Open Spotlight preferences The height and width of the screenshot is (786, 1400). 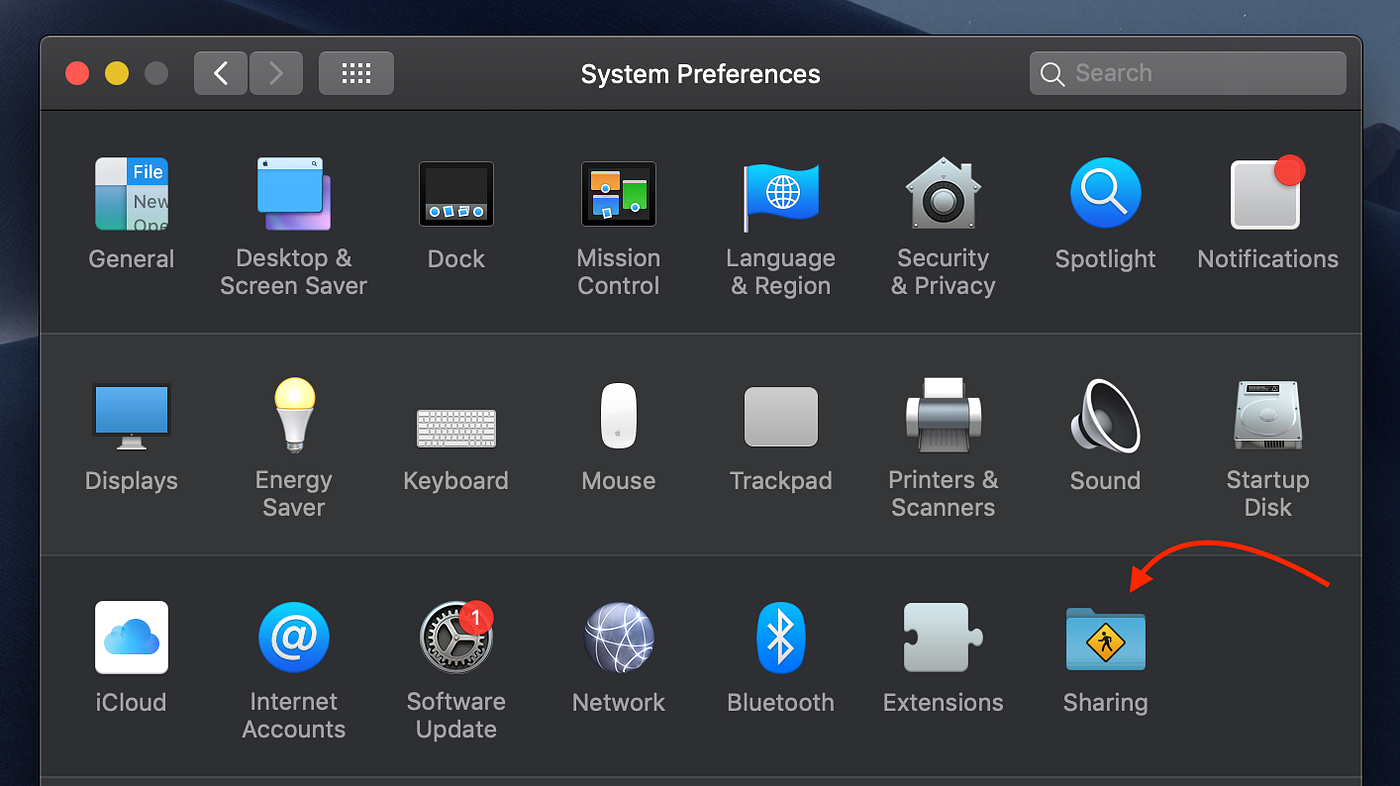[1105, 193]
